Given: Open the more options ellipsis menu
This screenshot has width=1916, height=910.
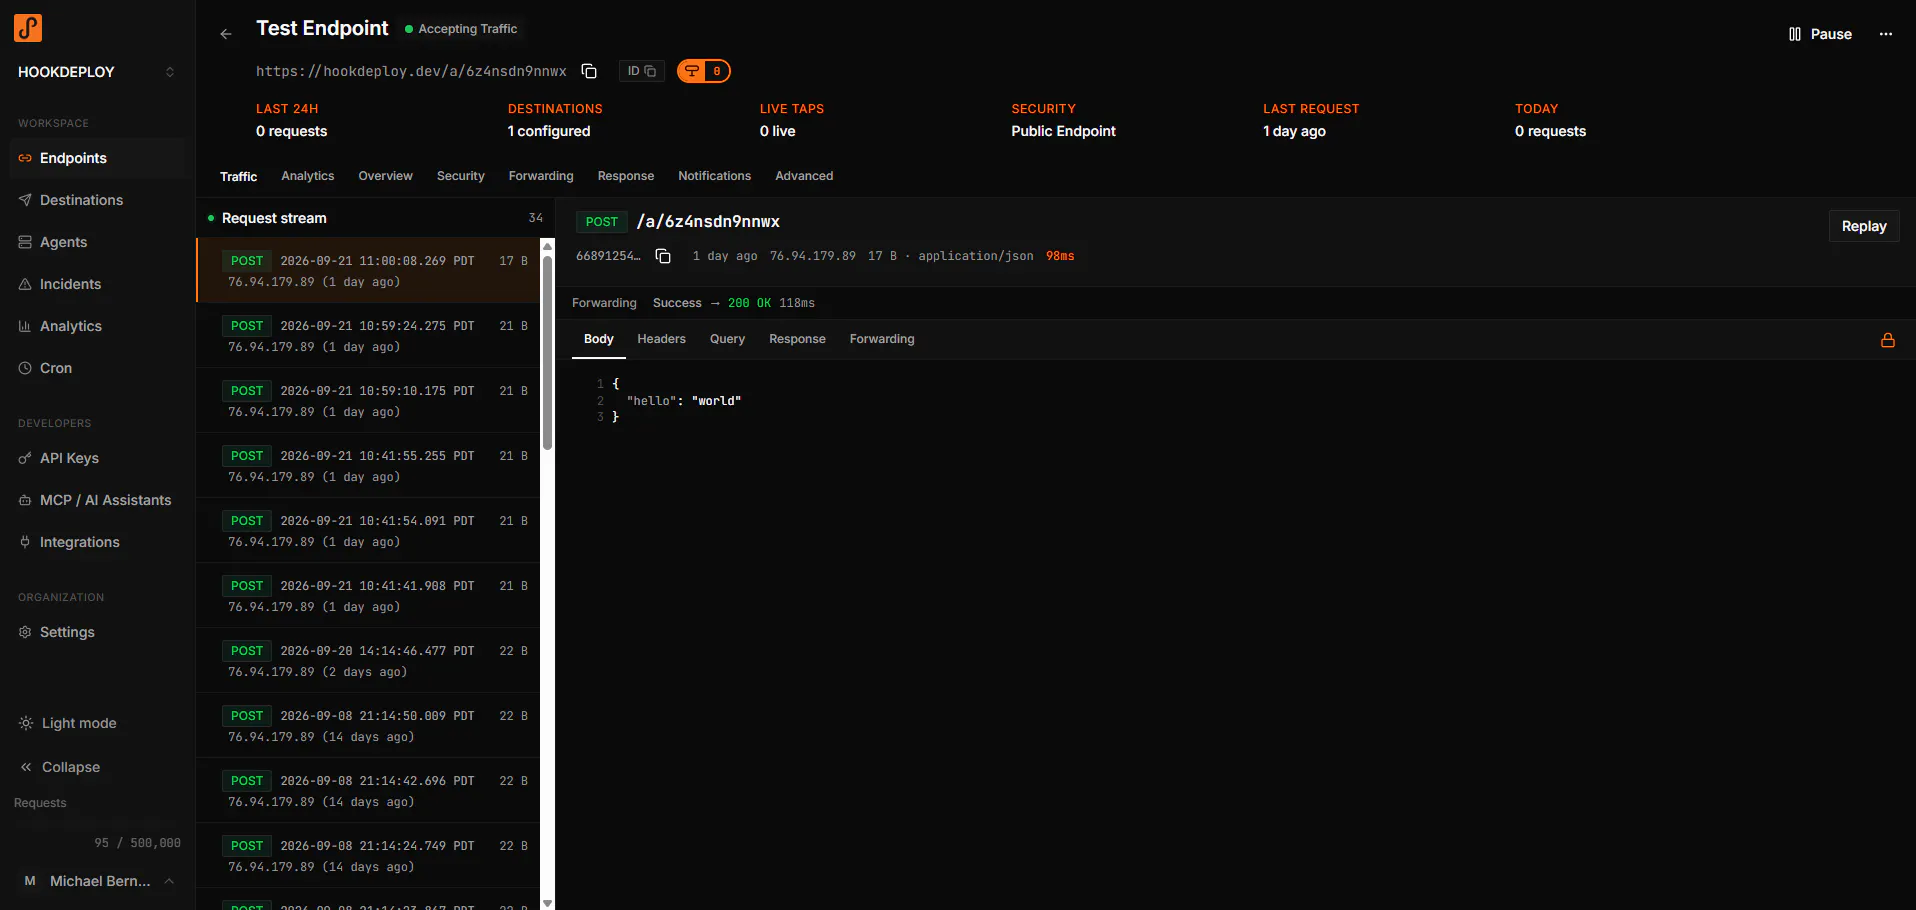Looking at the screenshot, I should click(x=1886, y=34).
